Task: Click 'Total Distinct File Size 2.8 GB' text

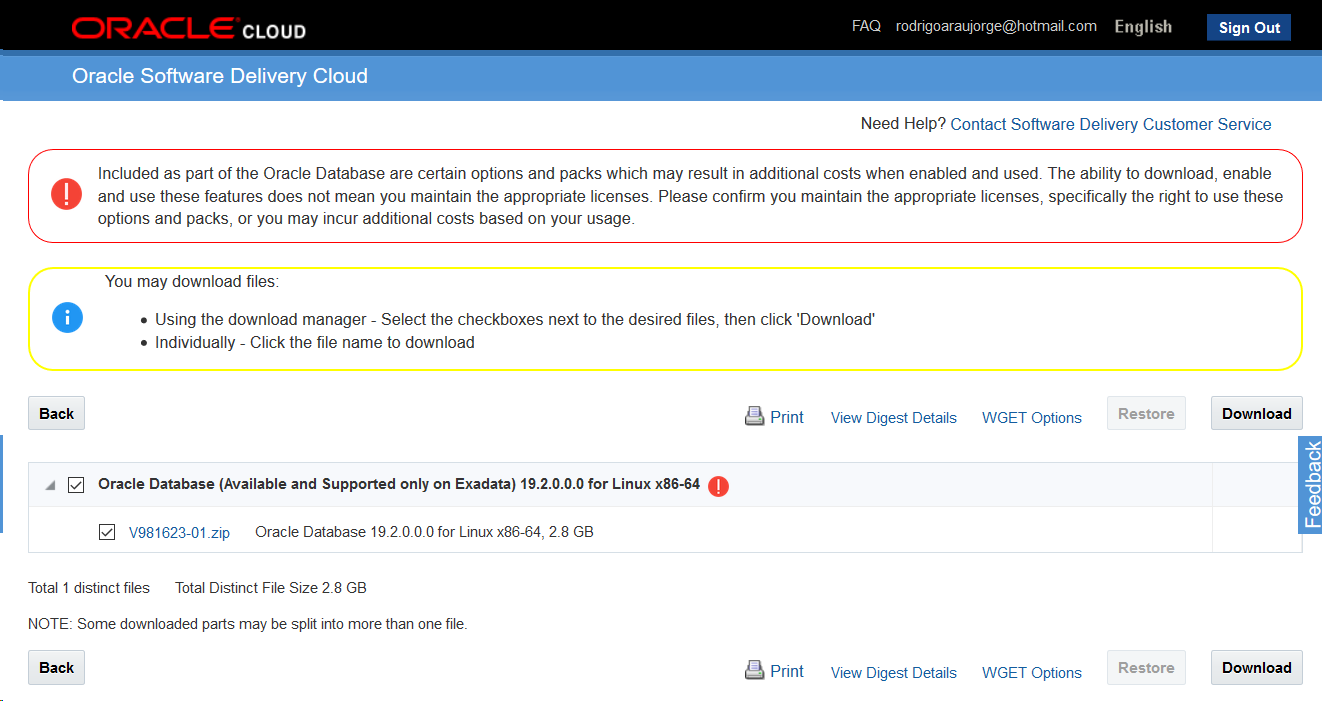Action: 271,588
